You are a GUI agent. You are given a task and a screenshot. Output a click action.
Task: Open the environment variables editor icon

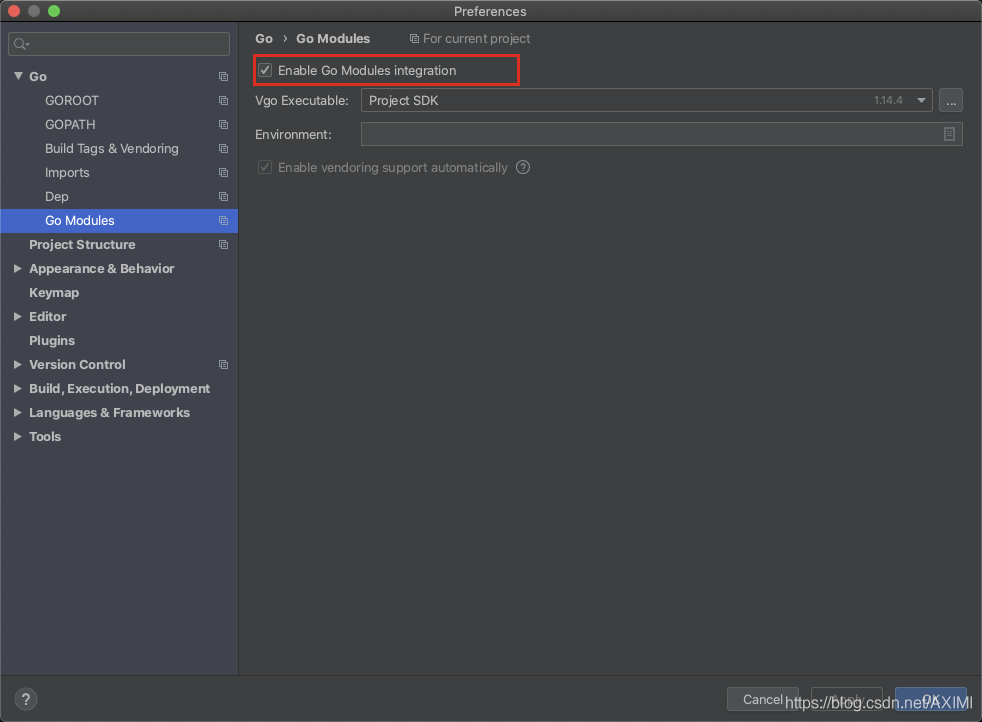point(949,134)
